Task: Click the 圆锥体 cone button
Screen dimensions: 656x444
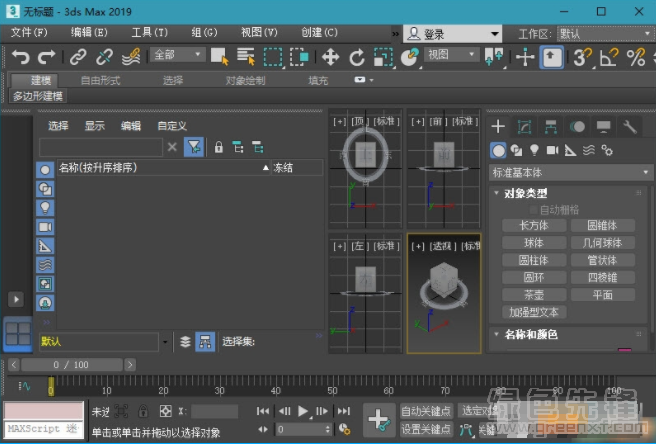Action: pos(602,226)
